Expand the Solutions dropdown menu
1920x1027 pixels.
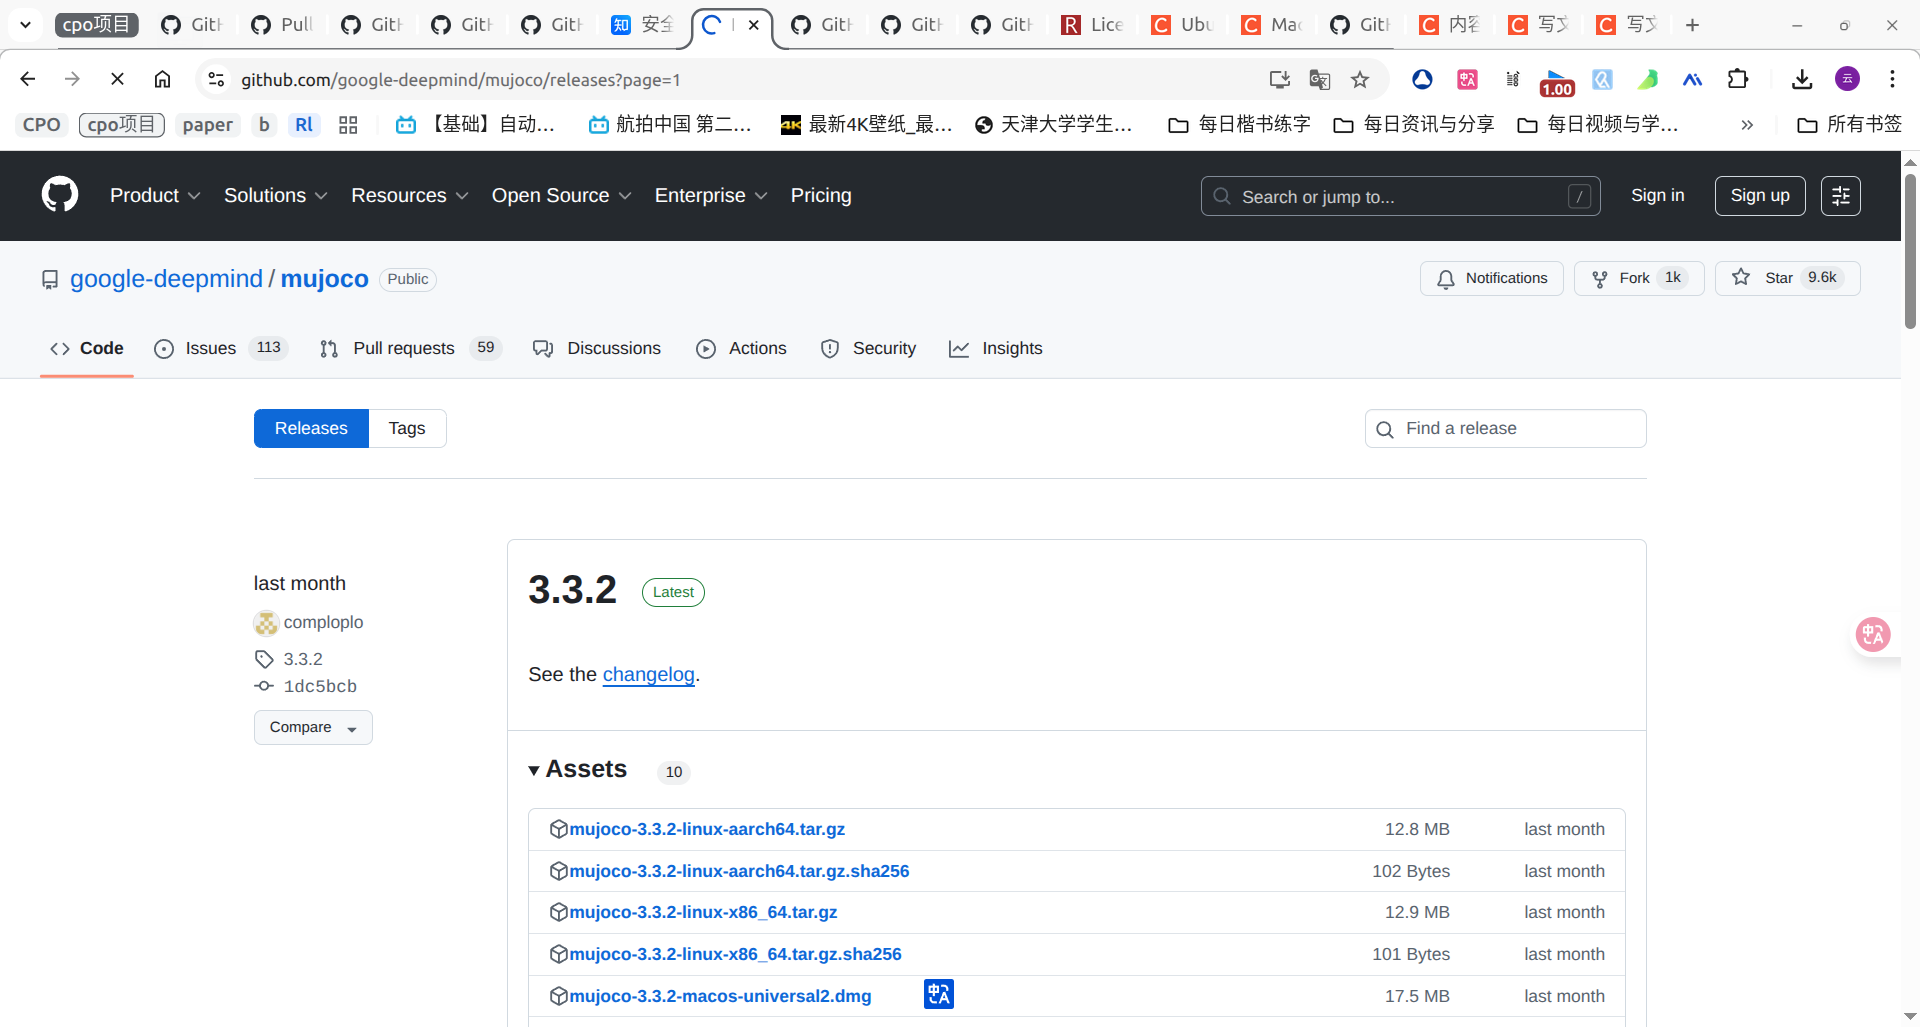pyautogui.click(x=275, y=196)
